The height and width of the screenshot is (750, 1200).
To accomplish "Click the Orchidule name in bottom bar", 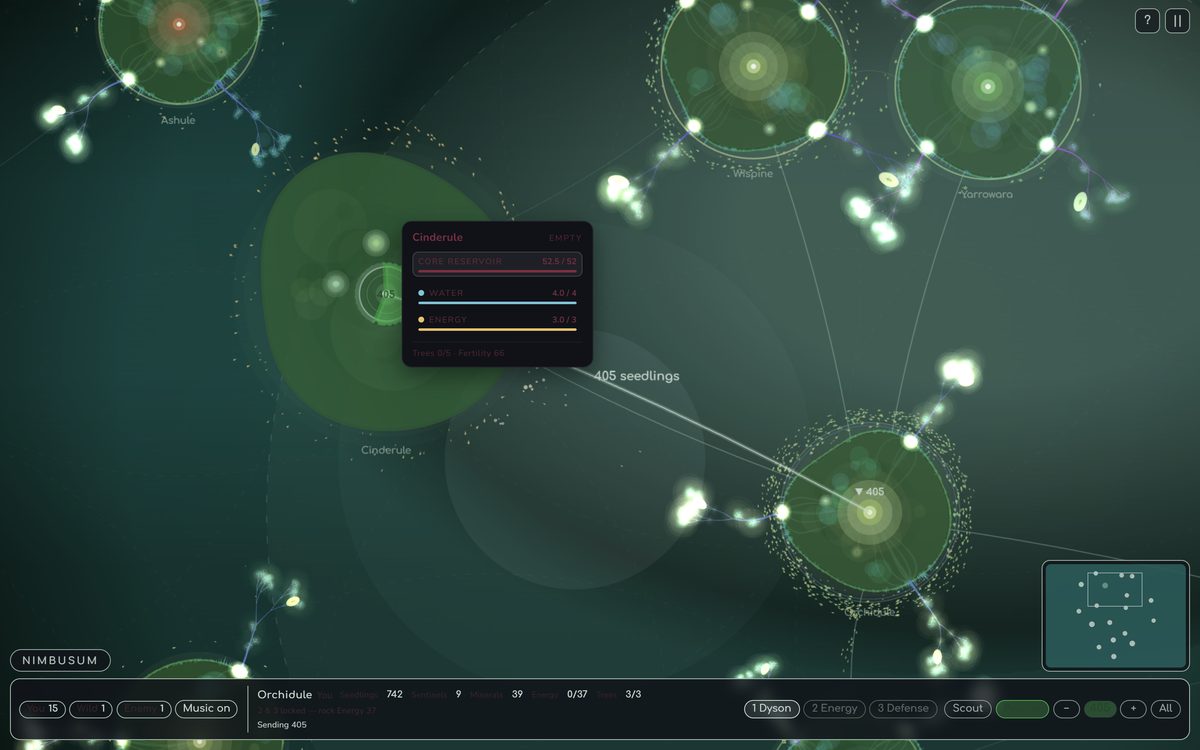I will (x=285, y=694).
